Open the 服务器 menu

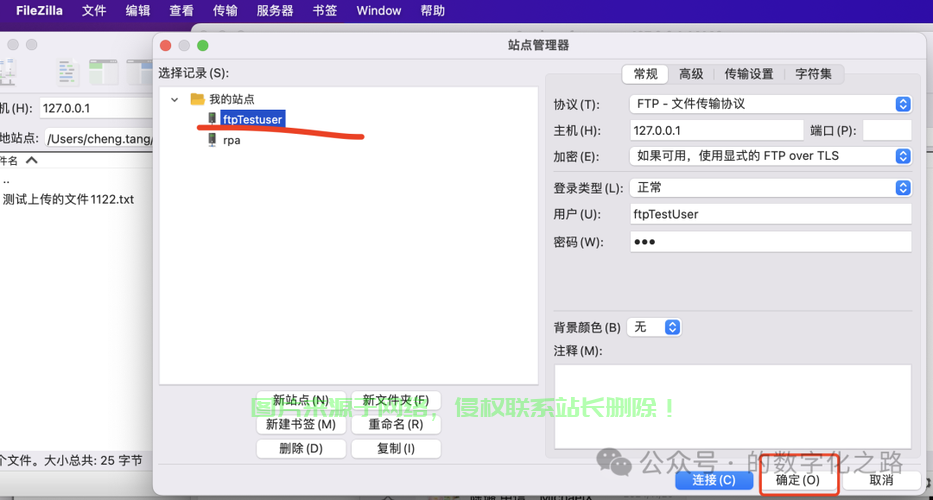click(275, 11)
